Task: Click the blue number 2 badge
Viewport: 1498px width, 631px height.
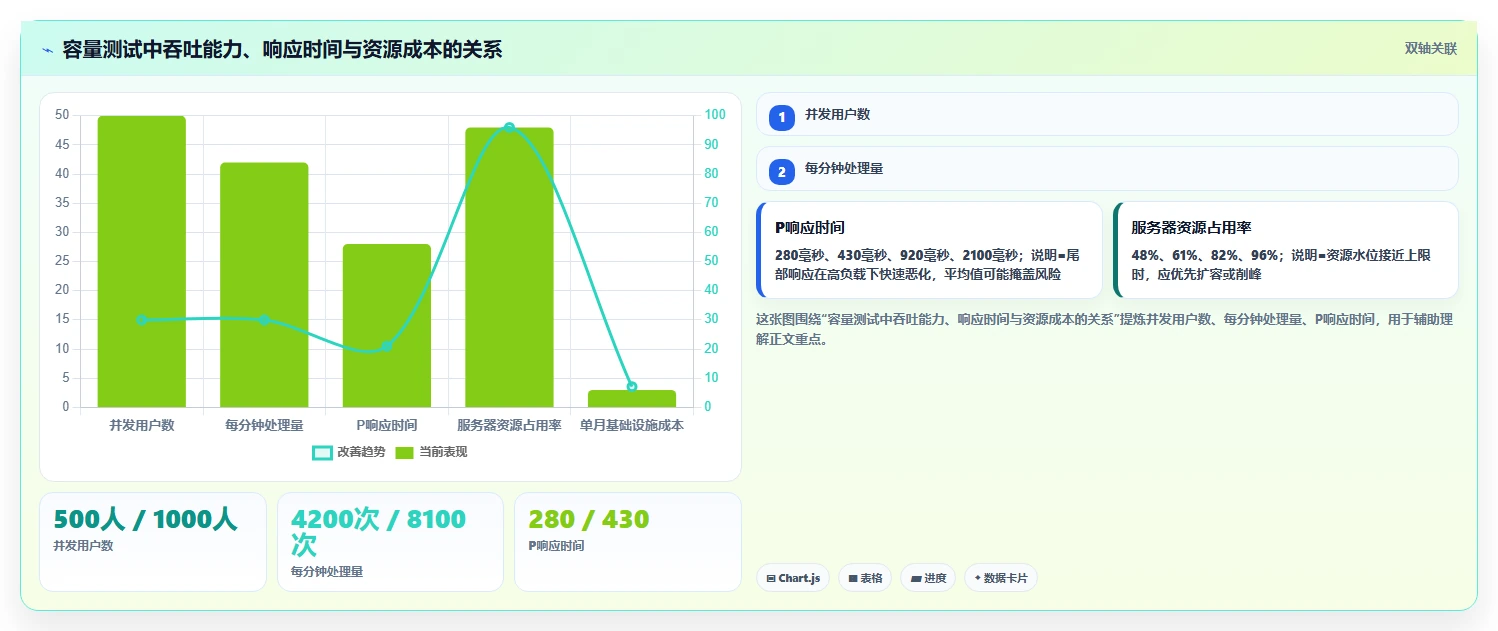Action: tap(782, 172)
